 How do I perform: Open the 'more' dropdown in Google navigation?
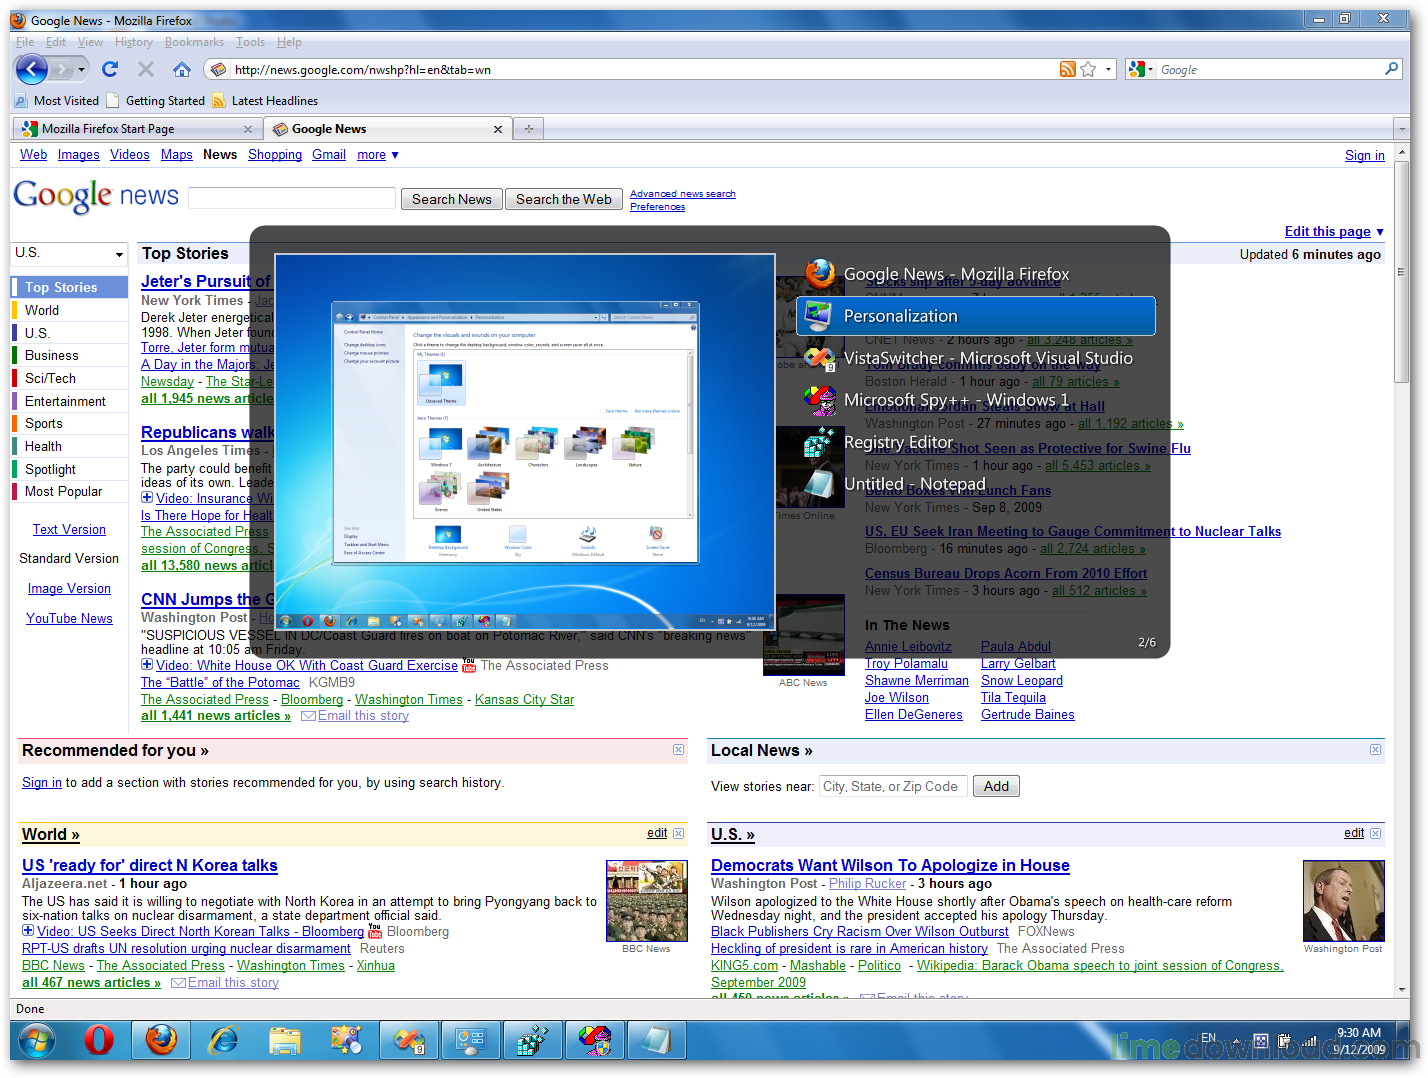tap(377, 154)
